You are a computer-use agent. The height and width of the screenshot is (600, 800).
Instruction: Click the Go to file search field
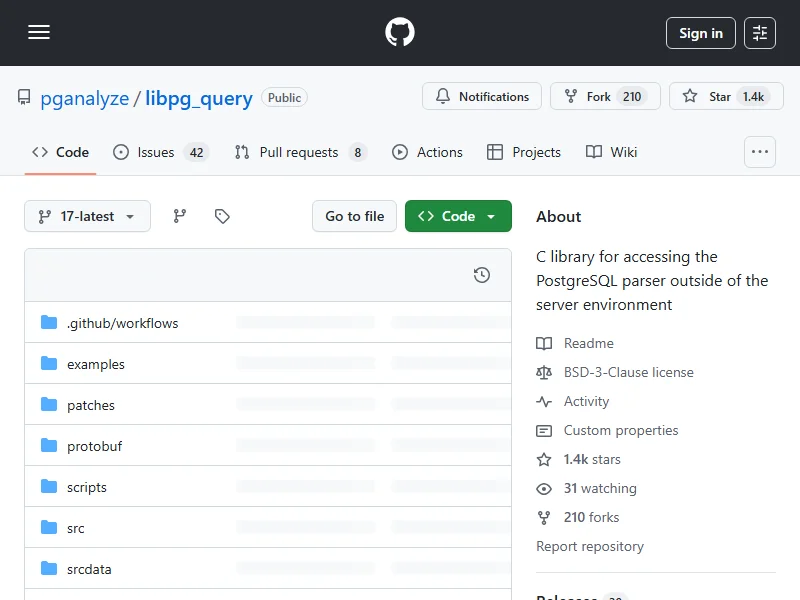[x=354, y=216]
